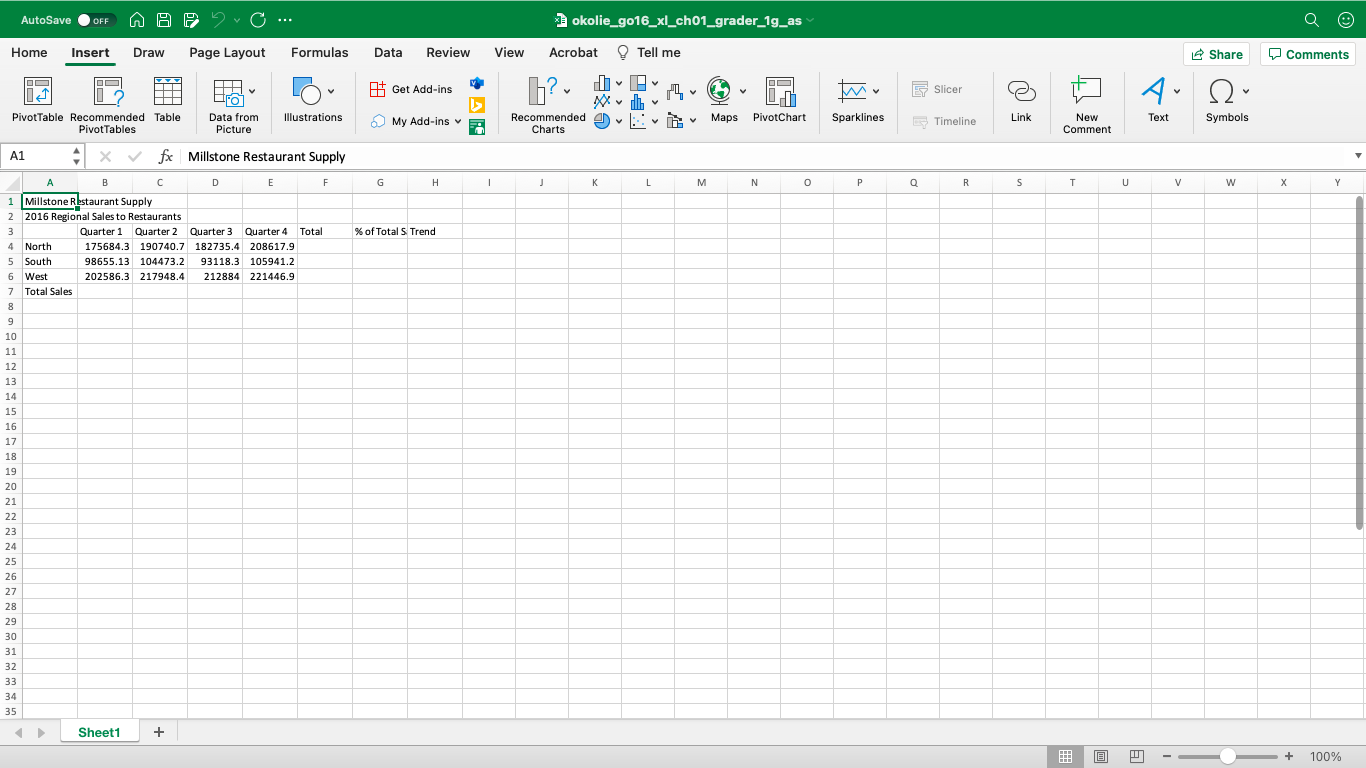Click the zoom in plus button
1366x768 pixels.
(x=1289, y=757)
